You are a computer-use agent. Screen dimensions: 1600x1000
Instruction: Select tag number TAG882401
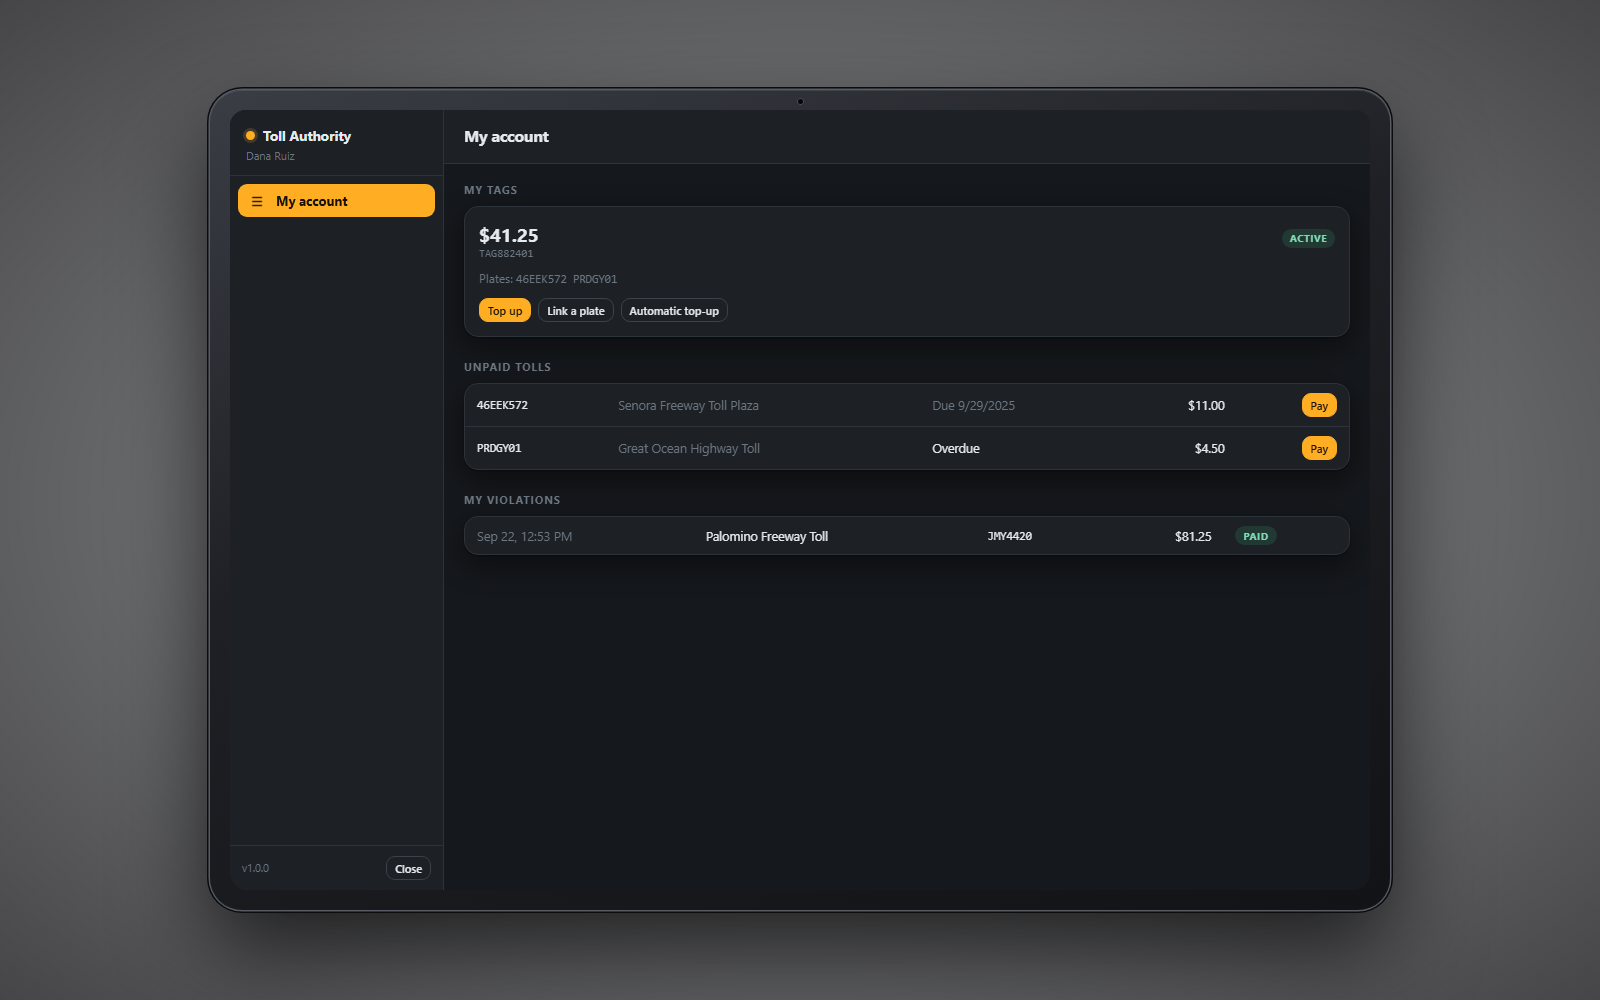tap(506, 254)
